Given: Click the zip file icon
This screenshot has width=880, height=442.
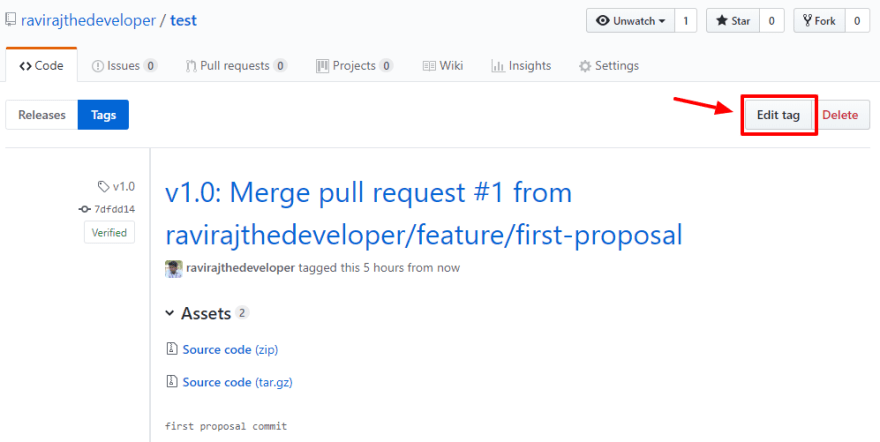Looking at the screenshot, I should click(172, 349).
